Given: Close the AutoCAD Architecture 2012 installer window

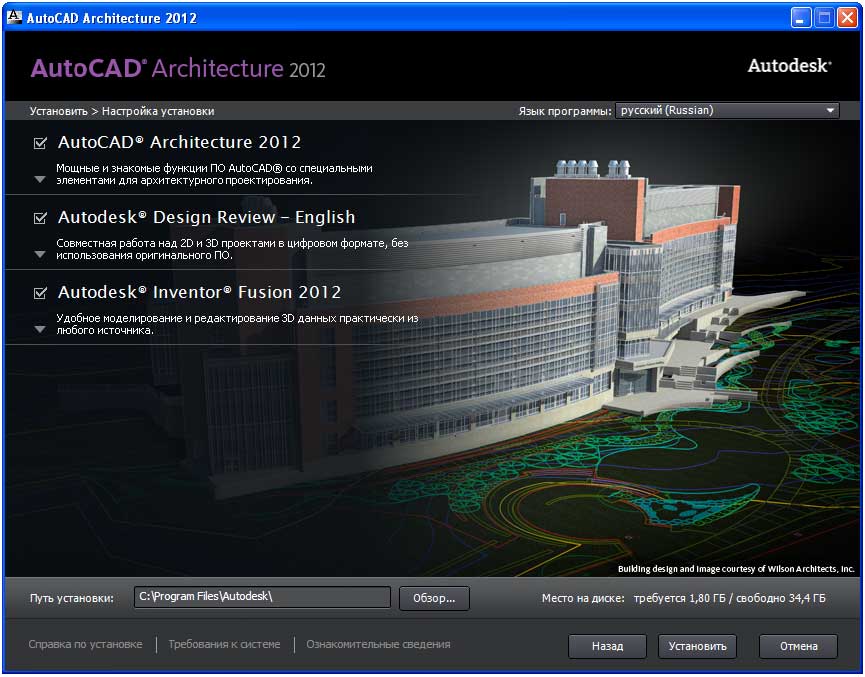Looking at the screenshot, I should pos(847,17).
